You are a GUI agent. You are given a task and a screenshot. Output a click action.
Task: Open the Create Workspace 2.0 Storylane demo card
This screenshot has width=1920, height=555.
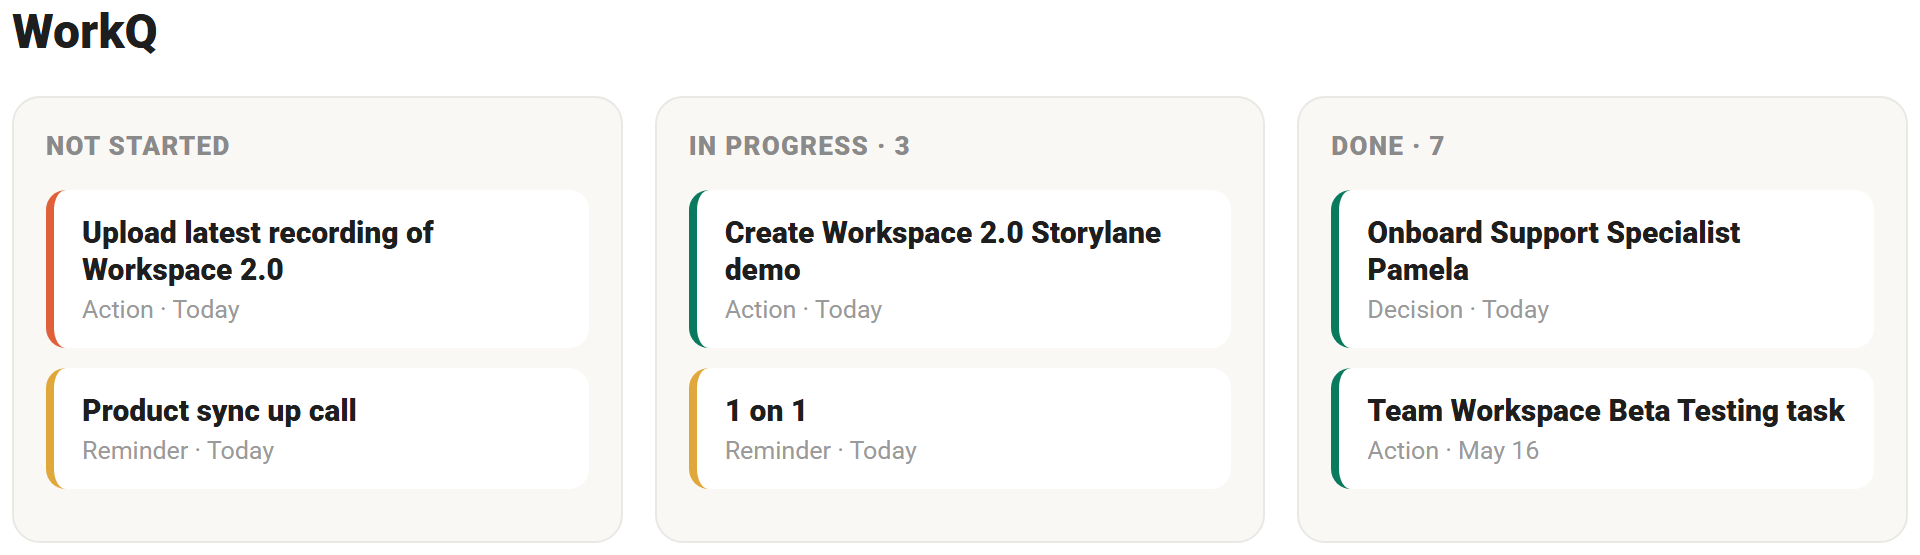(960, 269)
